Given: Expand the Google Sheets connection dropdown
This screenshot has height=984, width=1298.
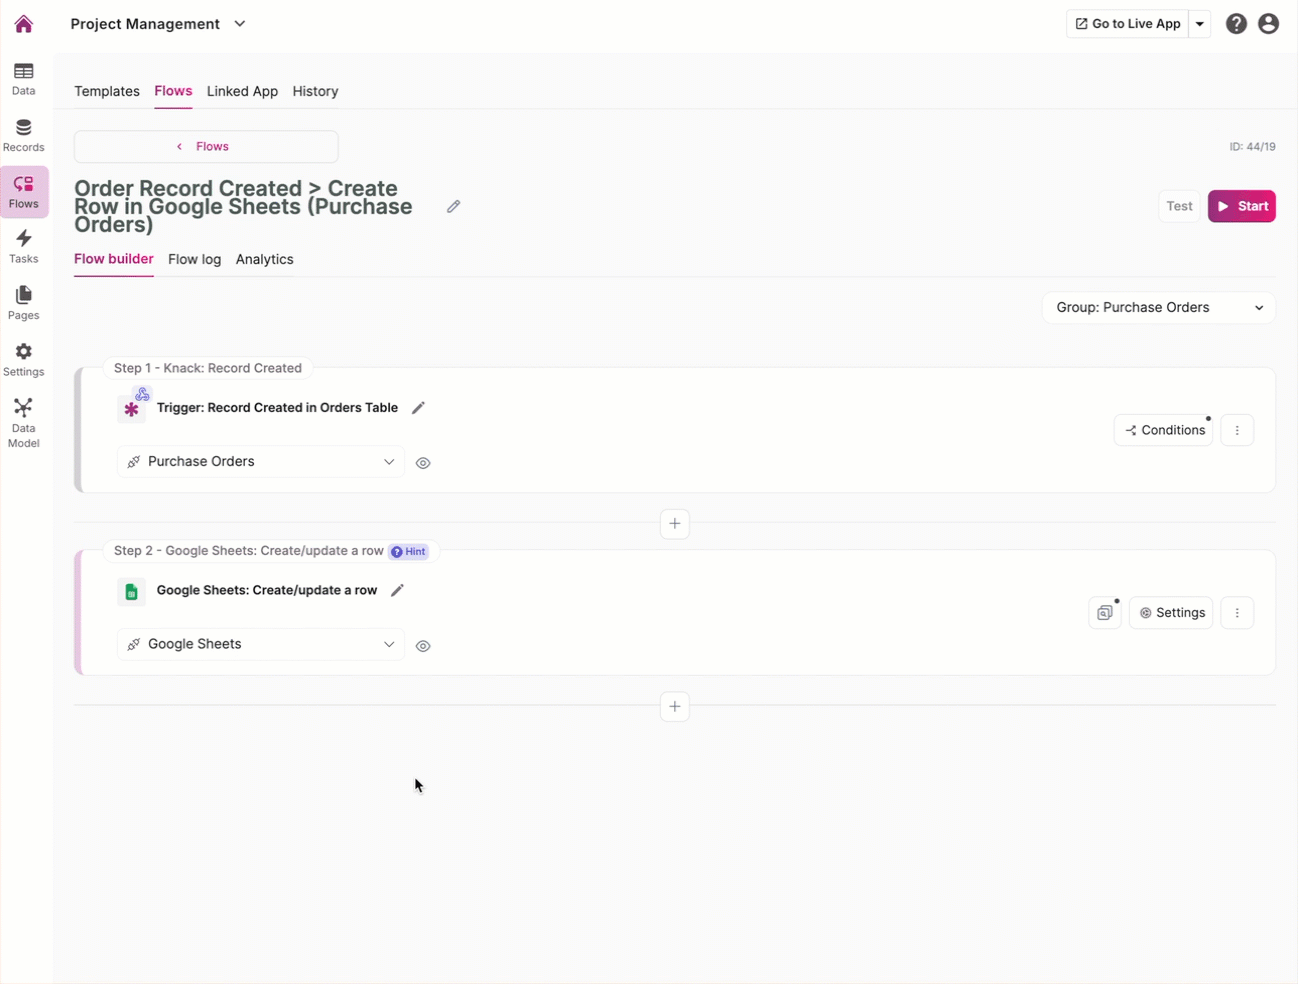Looking at the screenshot, I should point(261,645).
